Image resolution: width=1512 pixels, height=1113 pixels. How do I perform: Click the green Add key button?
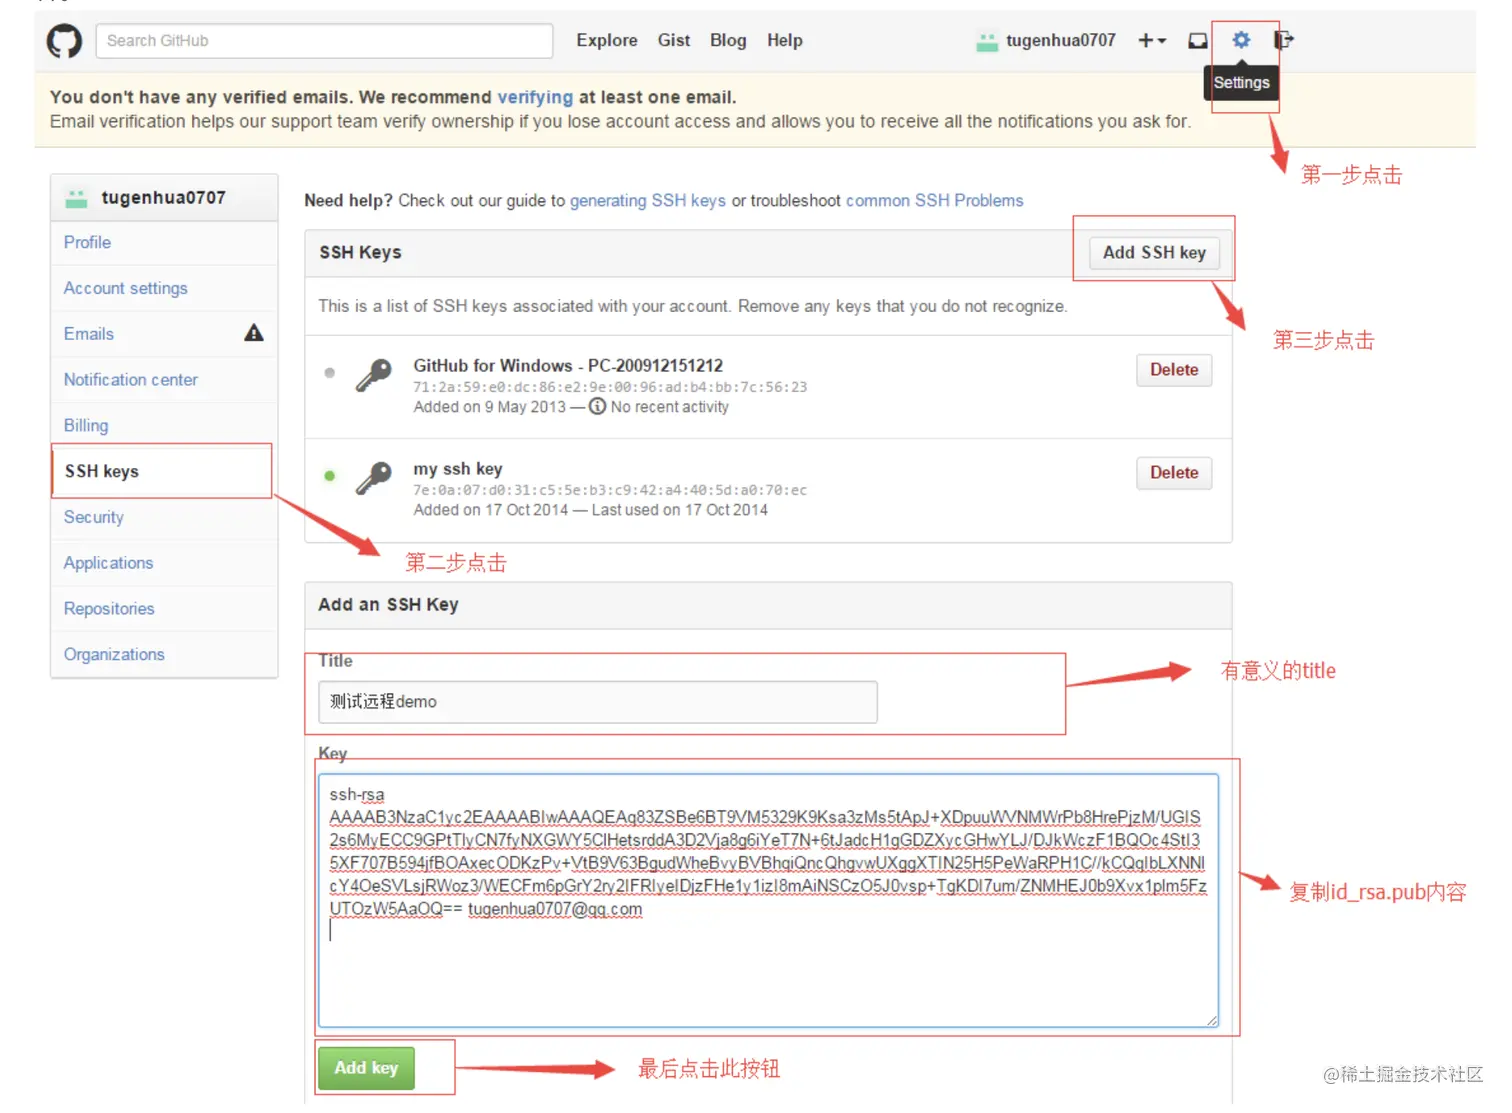pyautogui.click(x=366, y=1068)
